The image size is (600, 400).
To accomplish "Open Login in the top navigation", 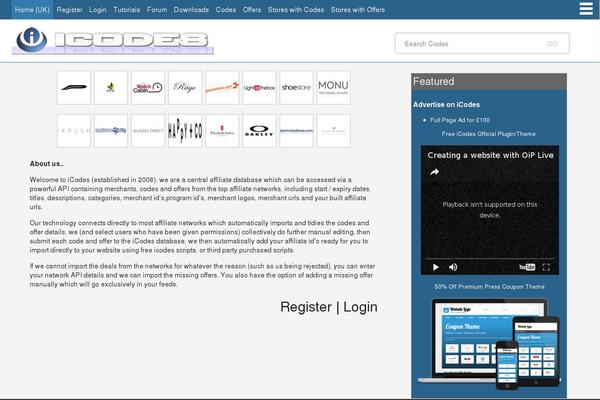I will 98,10.
